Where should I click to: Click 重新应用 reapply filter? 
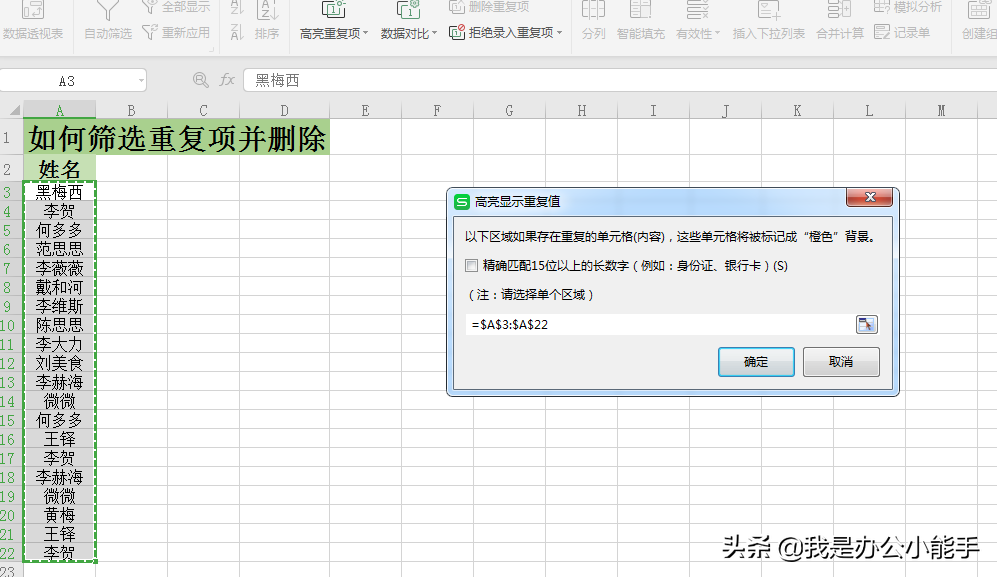(176, 32)
